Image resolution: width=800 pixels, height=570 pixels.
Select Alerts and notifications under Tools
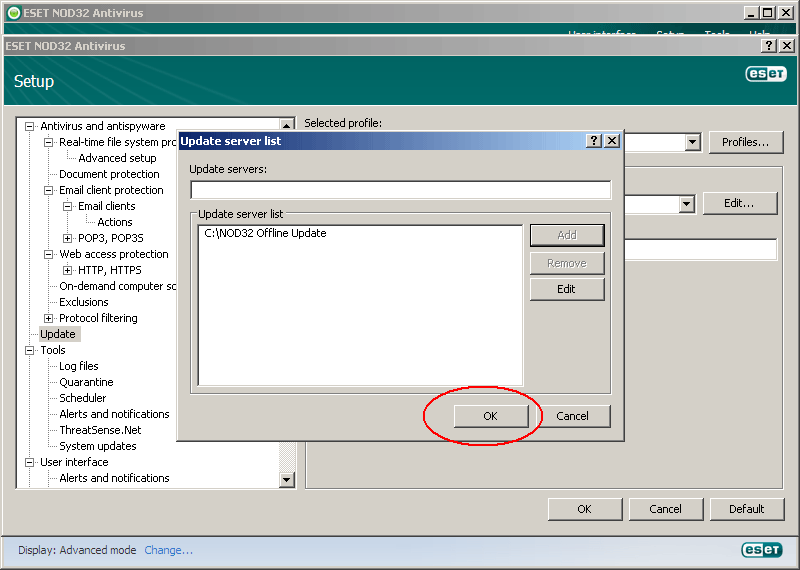point(114,414)
